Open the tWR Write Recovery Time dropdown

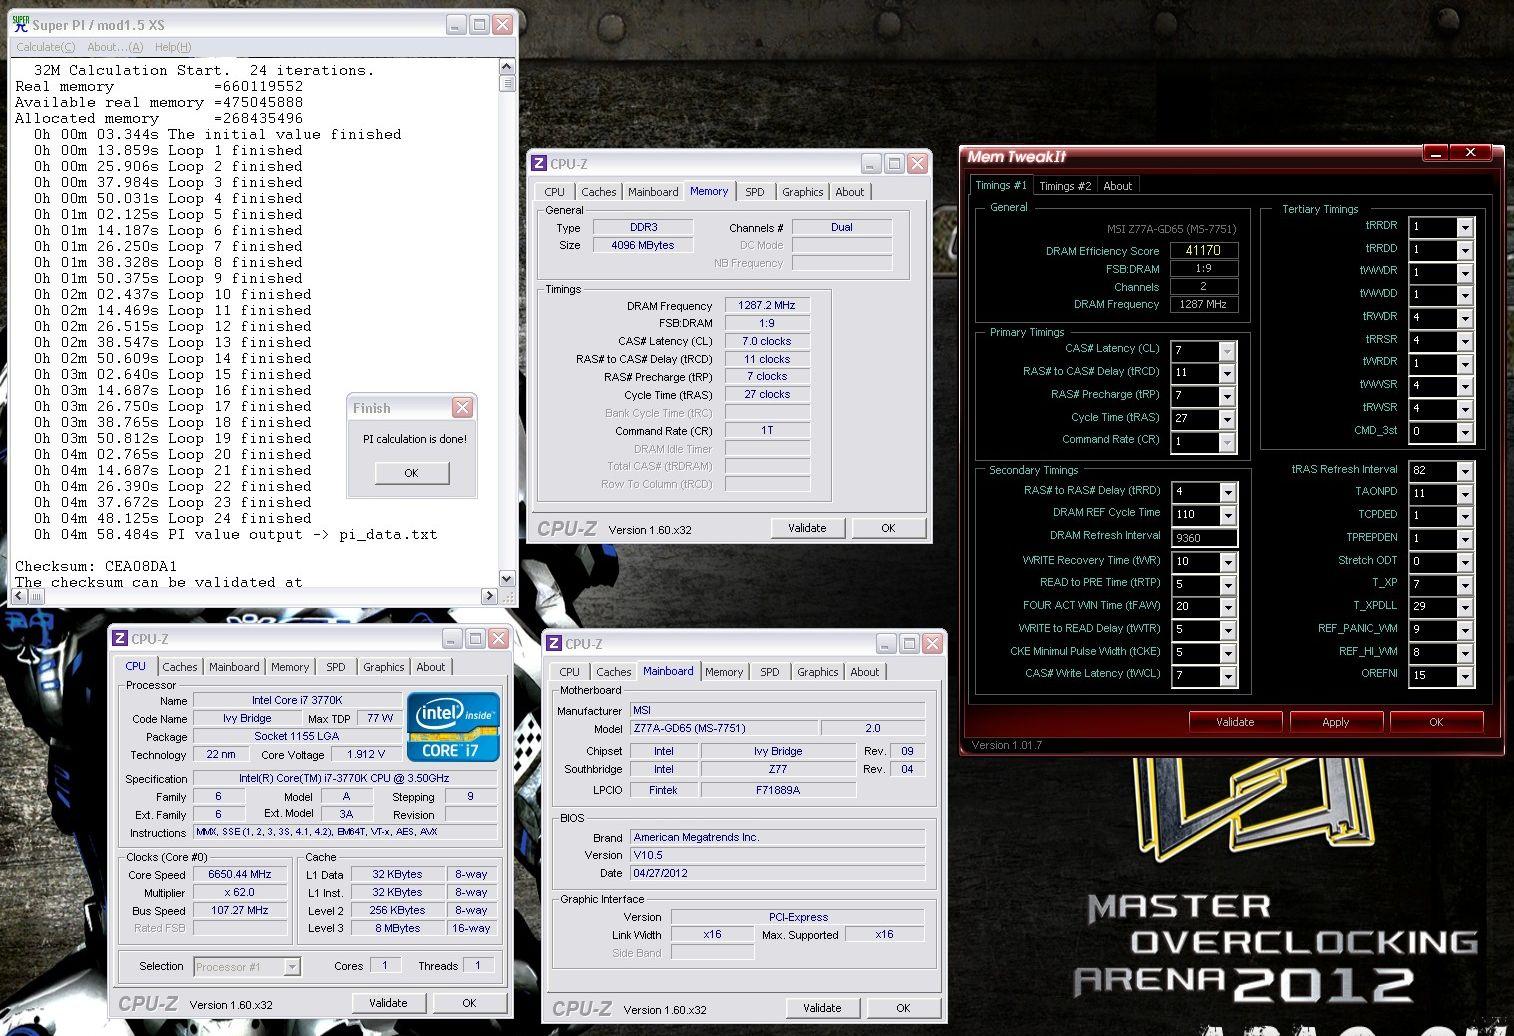pyautogui.click(x=1227, y=563)
